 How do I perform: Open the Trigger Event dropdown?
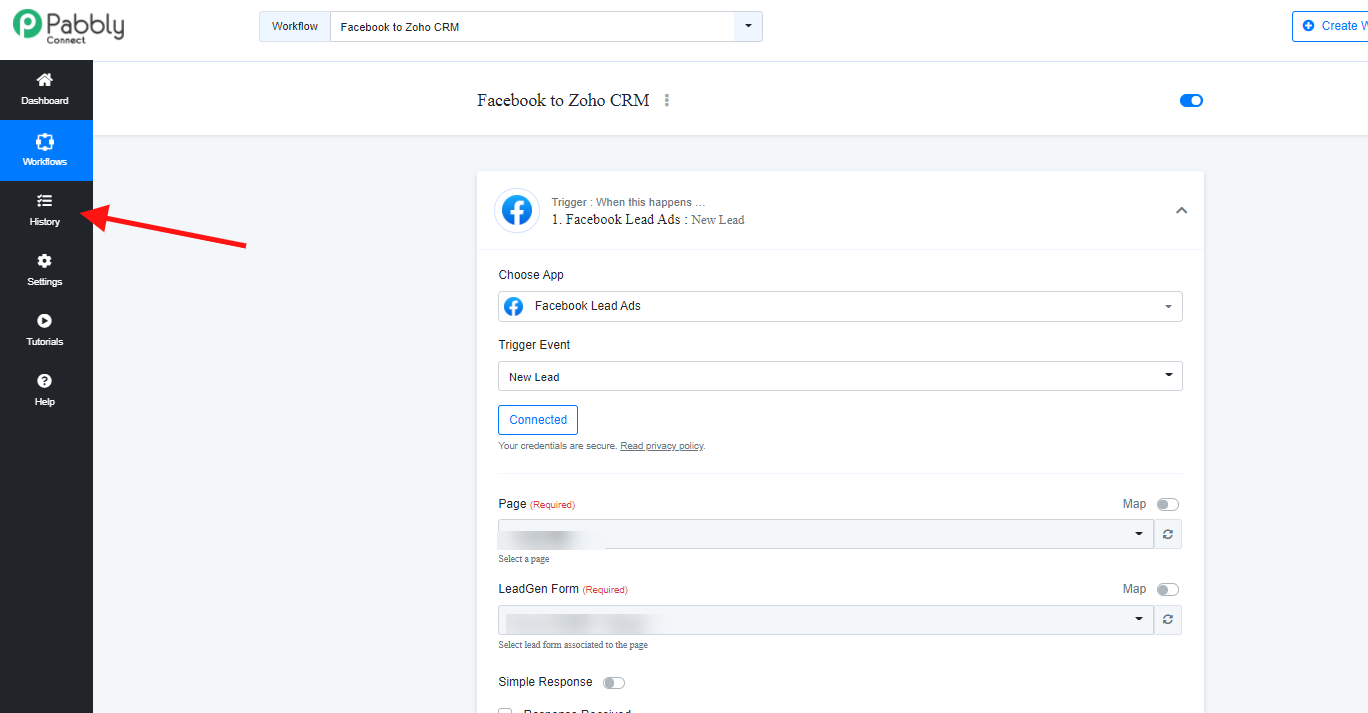[x=840, y=376]
